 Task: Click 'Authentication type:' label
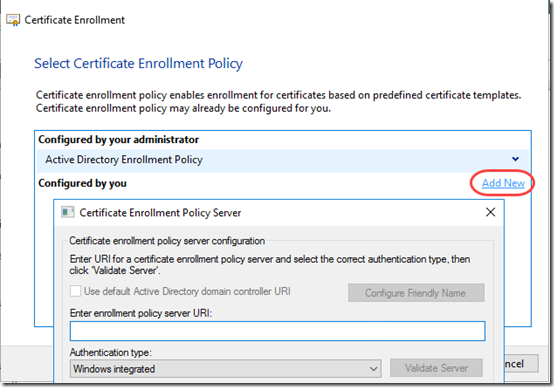pos(111,352)
